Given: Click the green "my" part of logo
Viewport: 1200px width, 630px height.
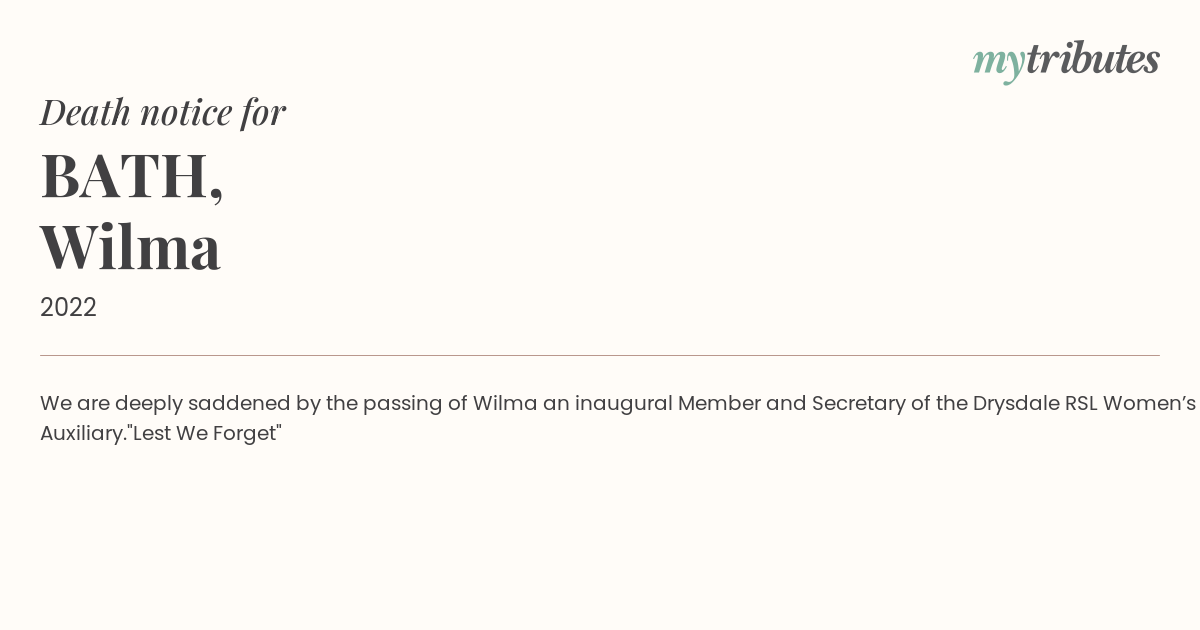Looking at the screenshot, I should (999, 63).
